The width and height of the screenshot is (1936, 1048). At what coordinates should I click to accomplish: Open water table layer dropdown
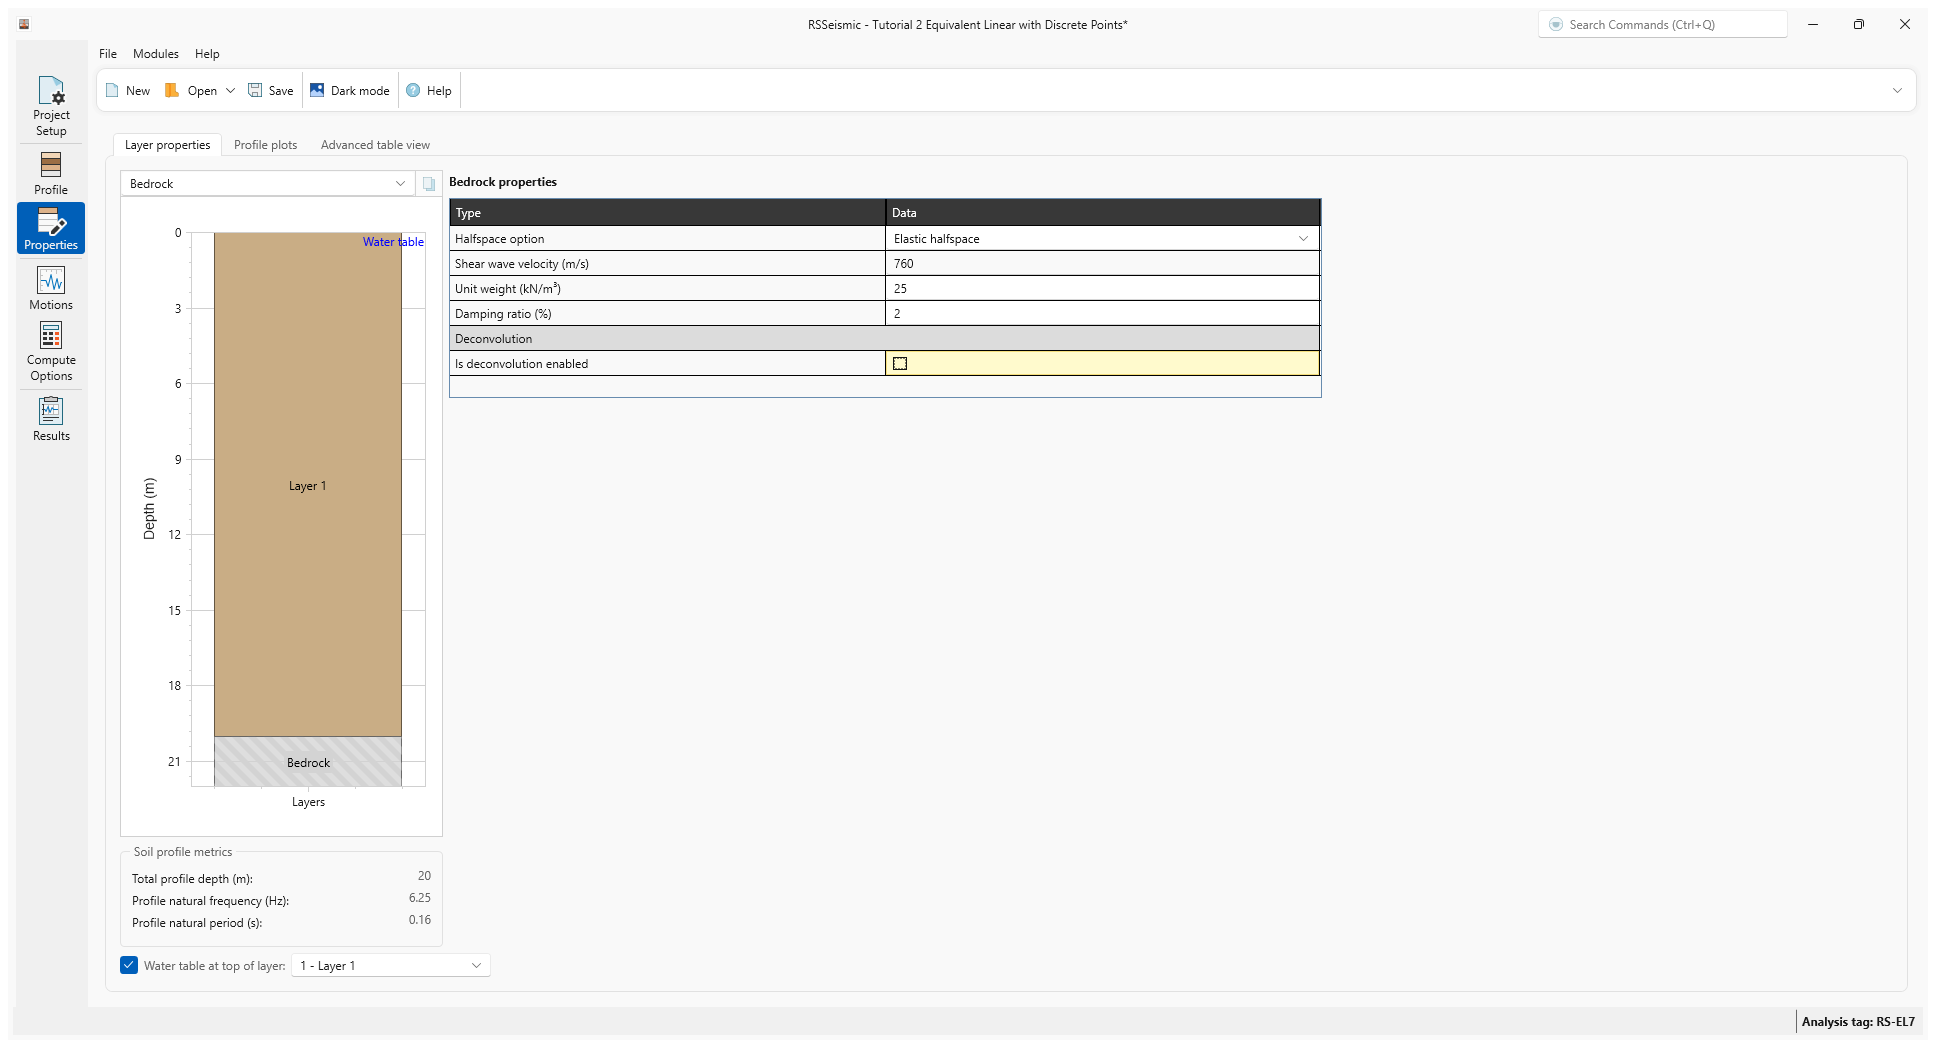391,966
